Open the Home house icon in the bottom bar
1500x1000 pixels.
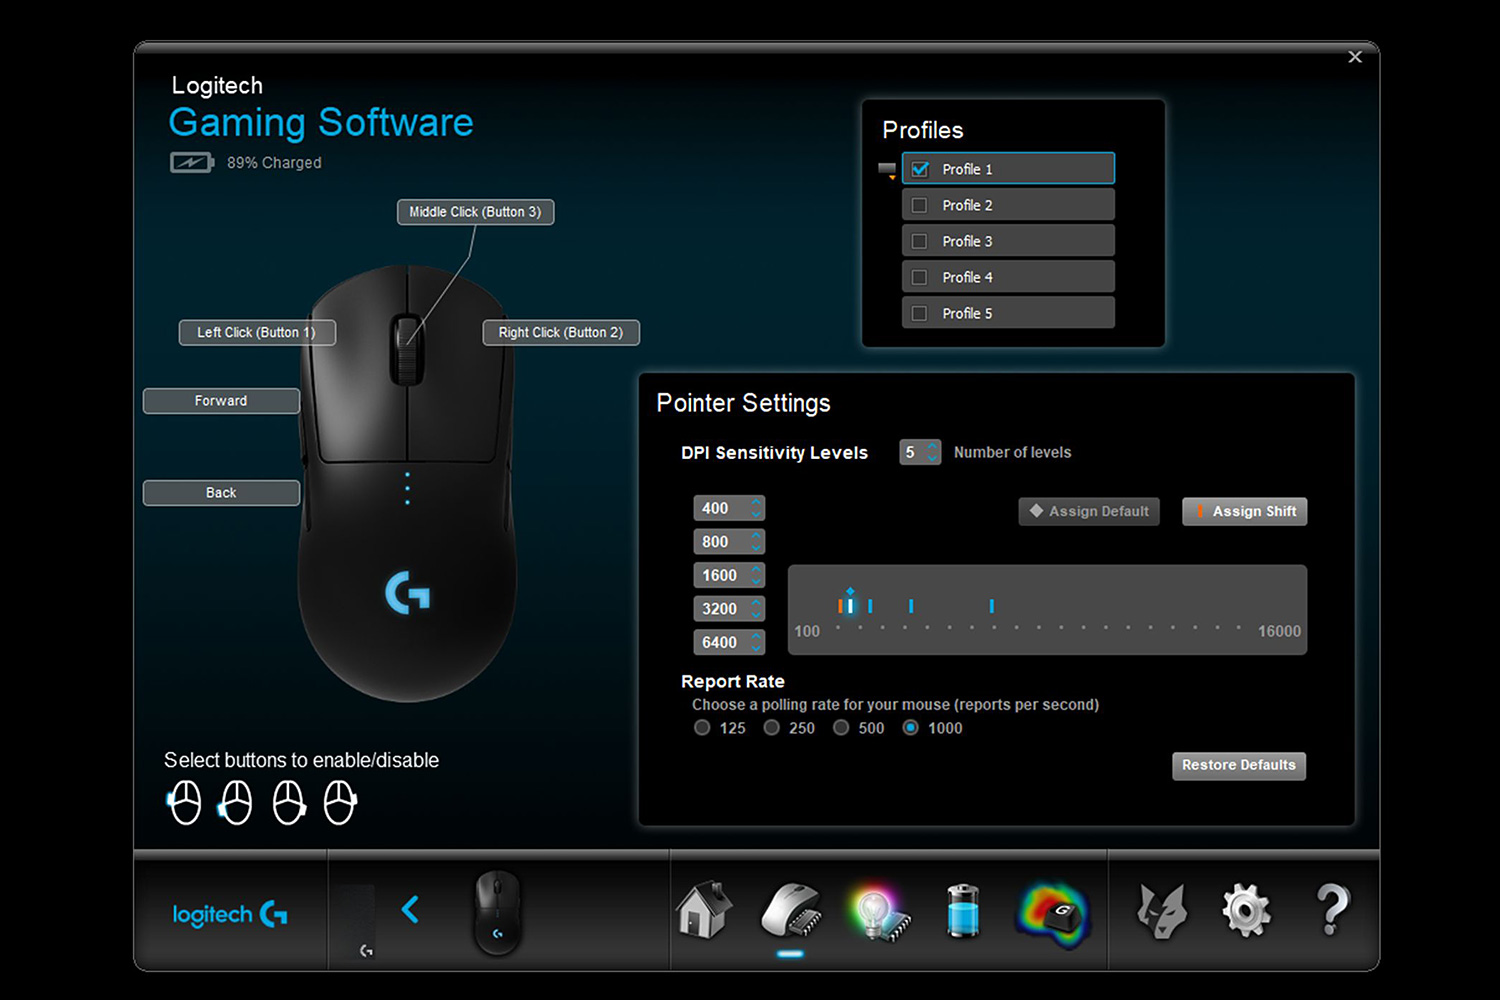(x=704, y=910)
